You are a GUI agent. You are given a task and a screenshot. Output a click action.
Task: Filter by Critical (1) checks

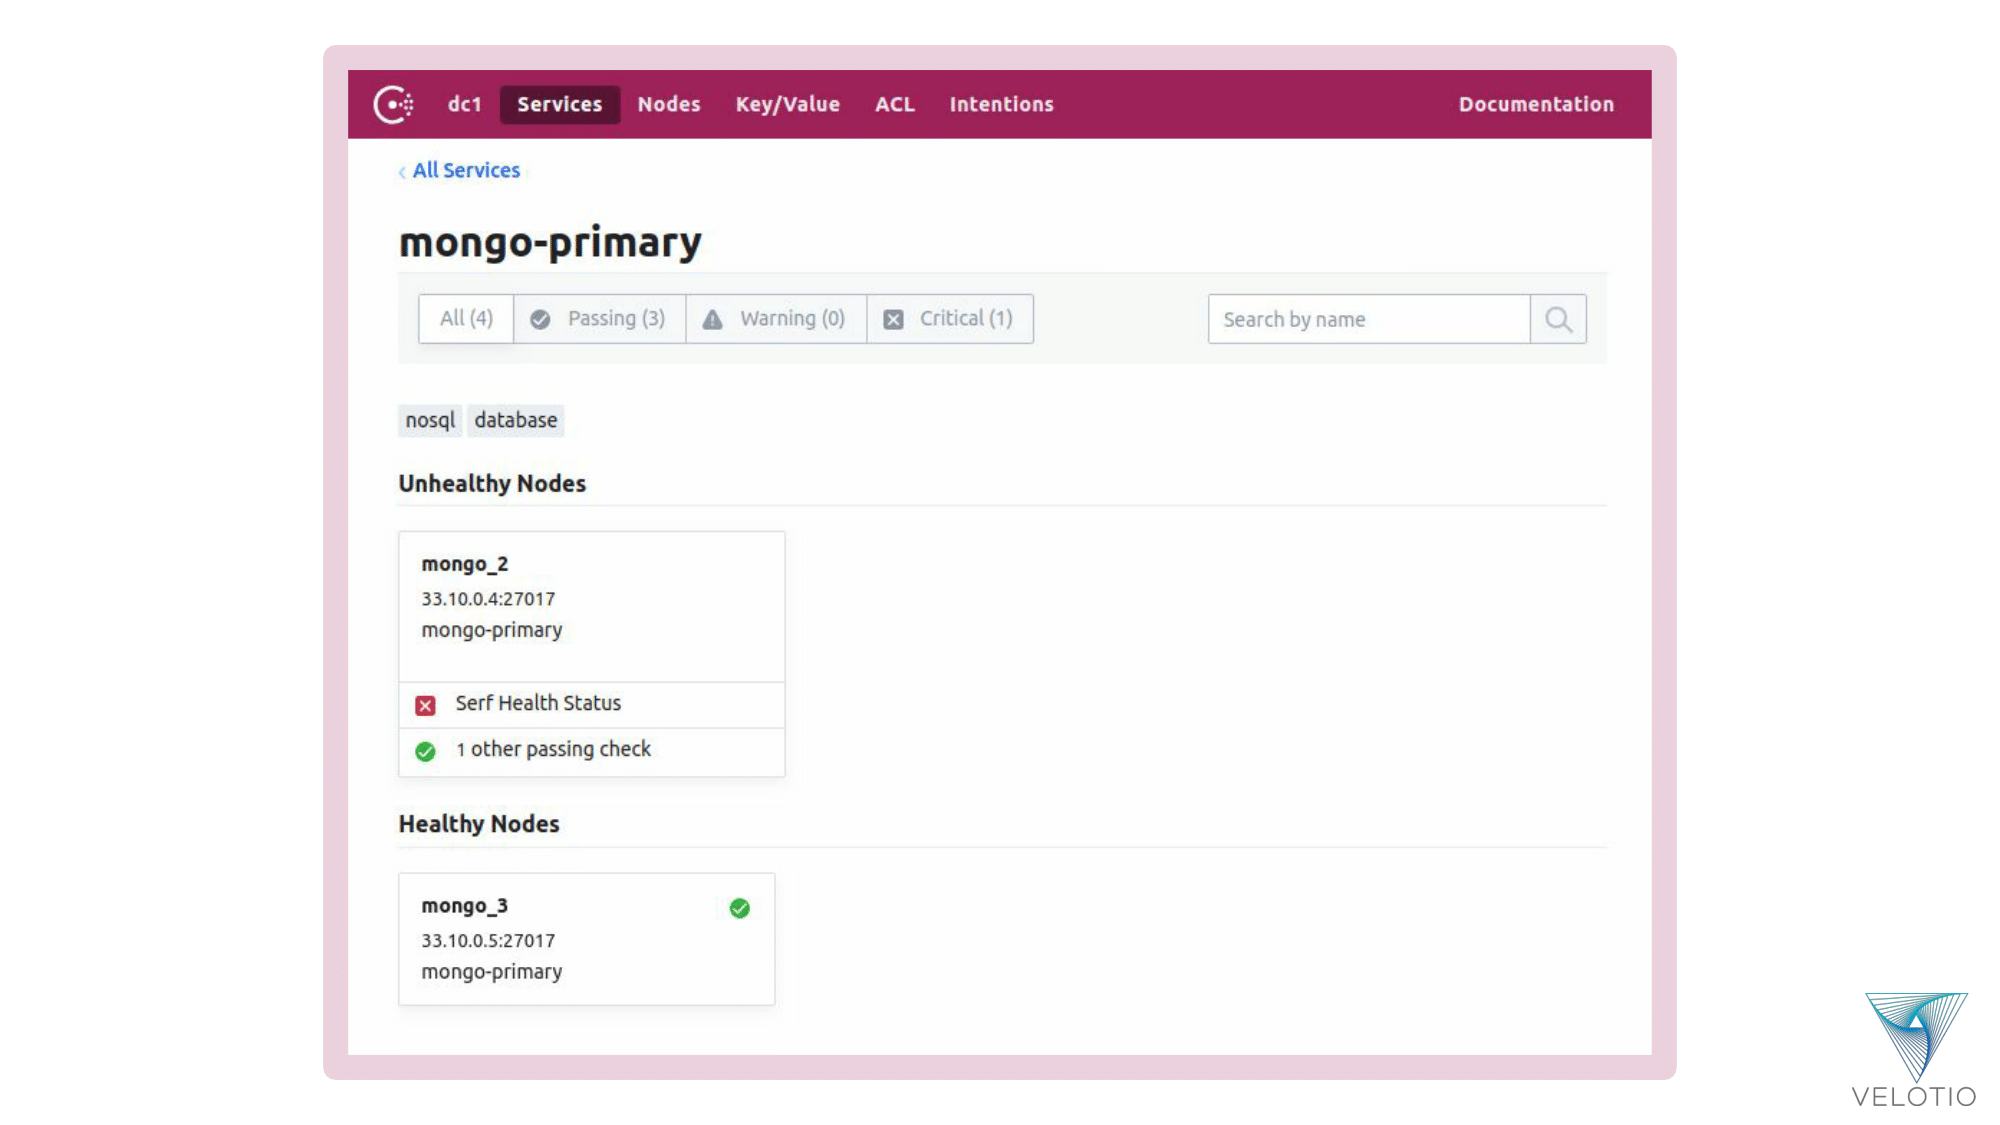[x=949, y=319]
